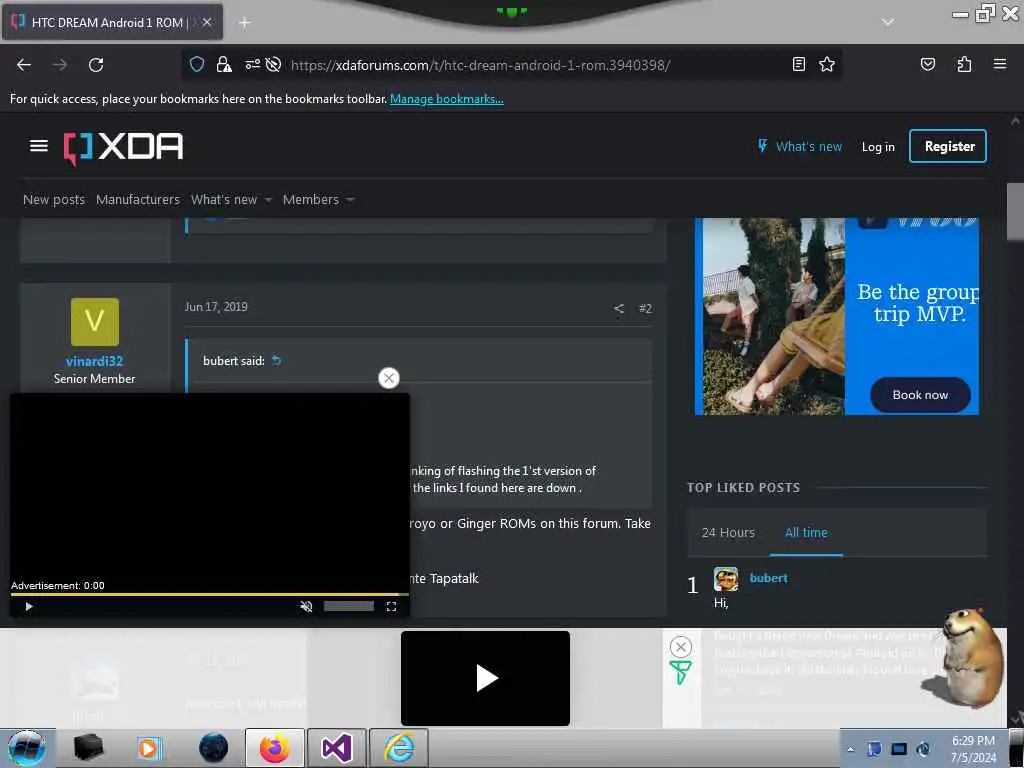This screenshot has height=768, width=1024.
Task: Open the extensions puzzle icon
Action: (x=964, y=64)
